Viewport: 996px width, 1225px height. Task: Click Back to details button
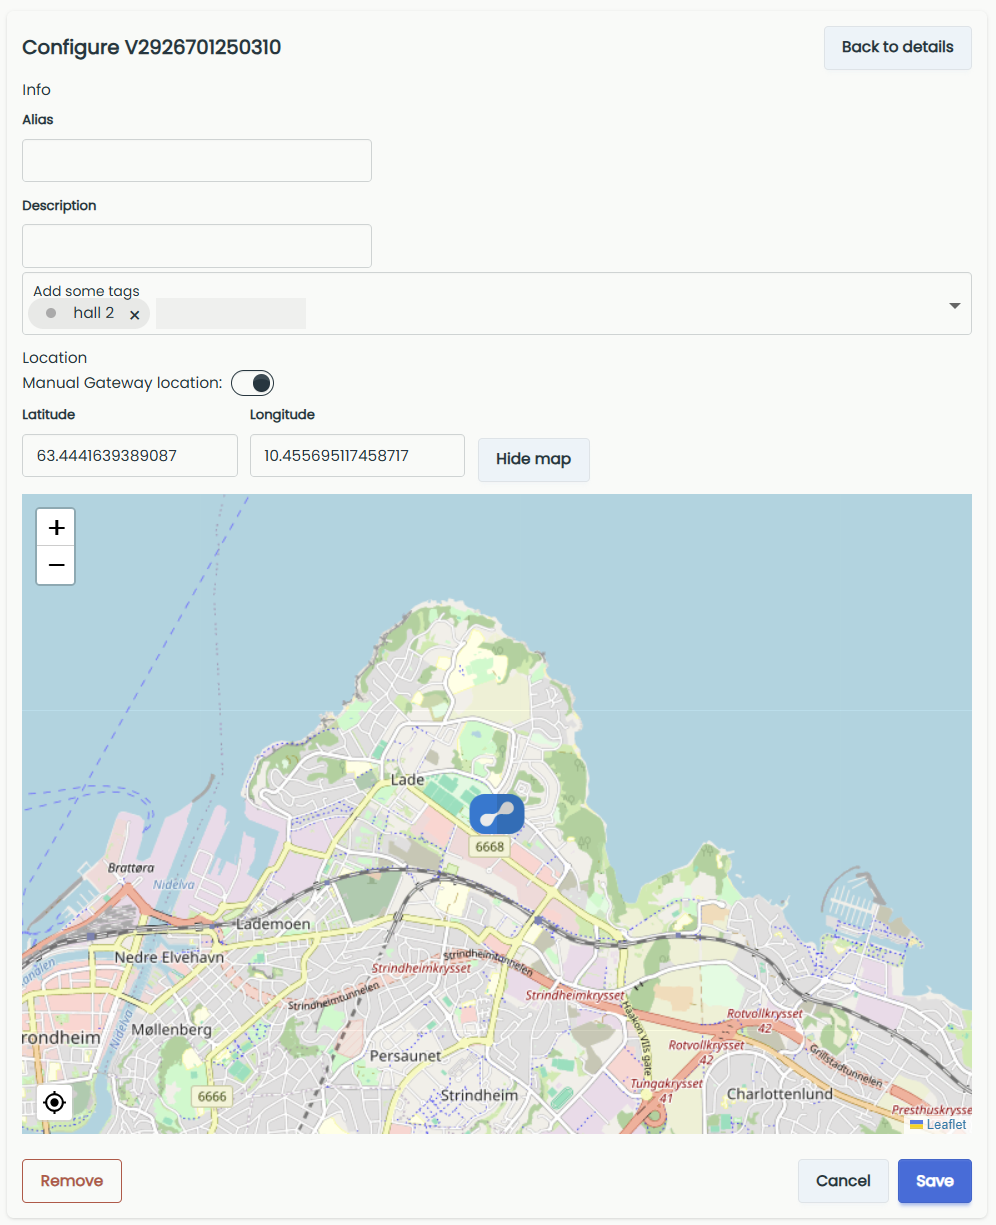[x=898, y=47]
